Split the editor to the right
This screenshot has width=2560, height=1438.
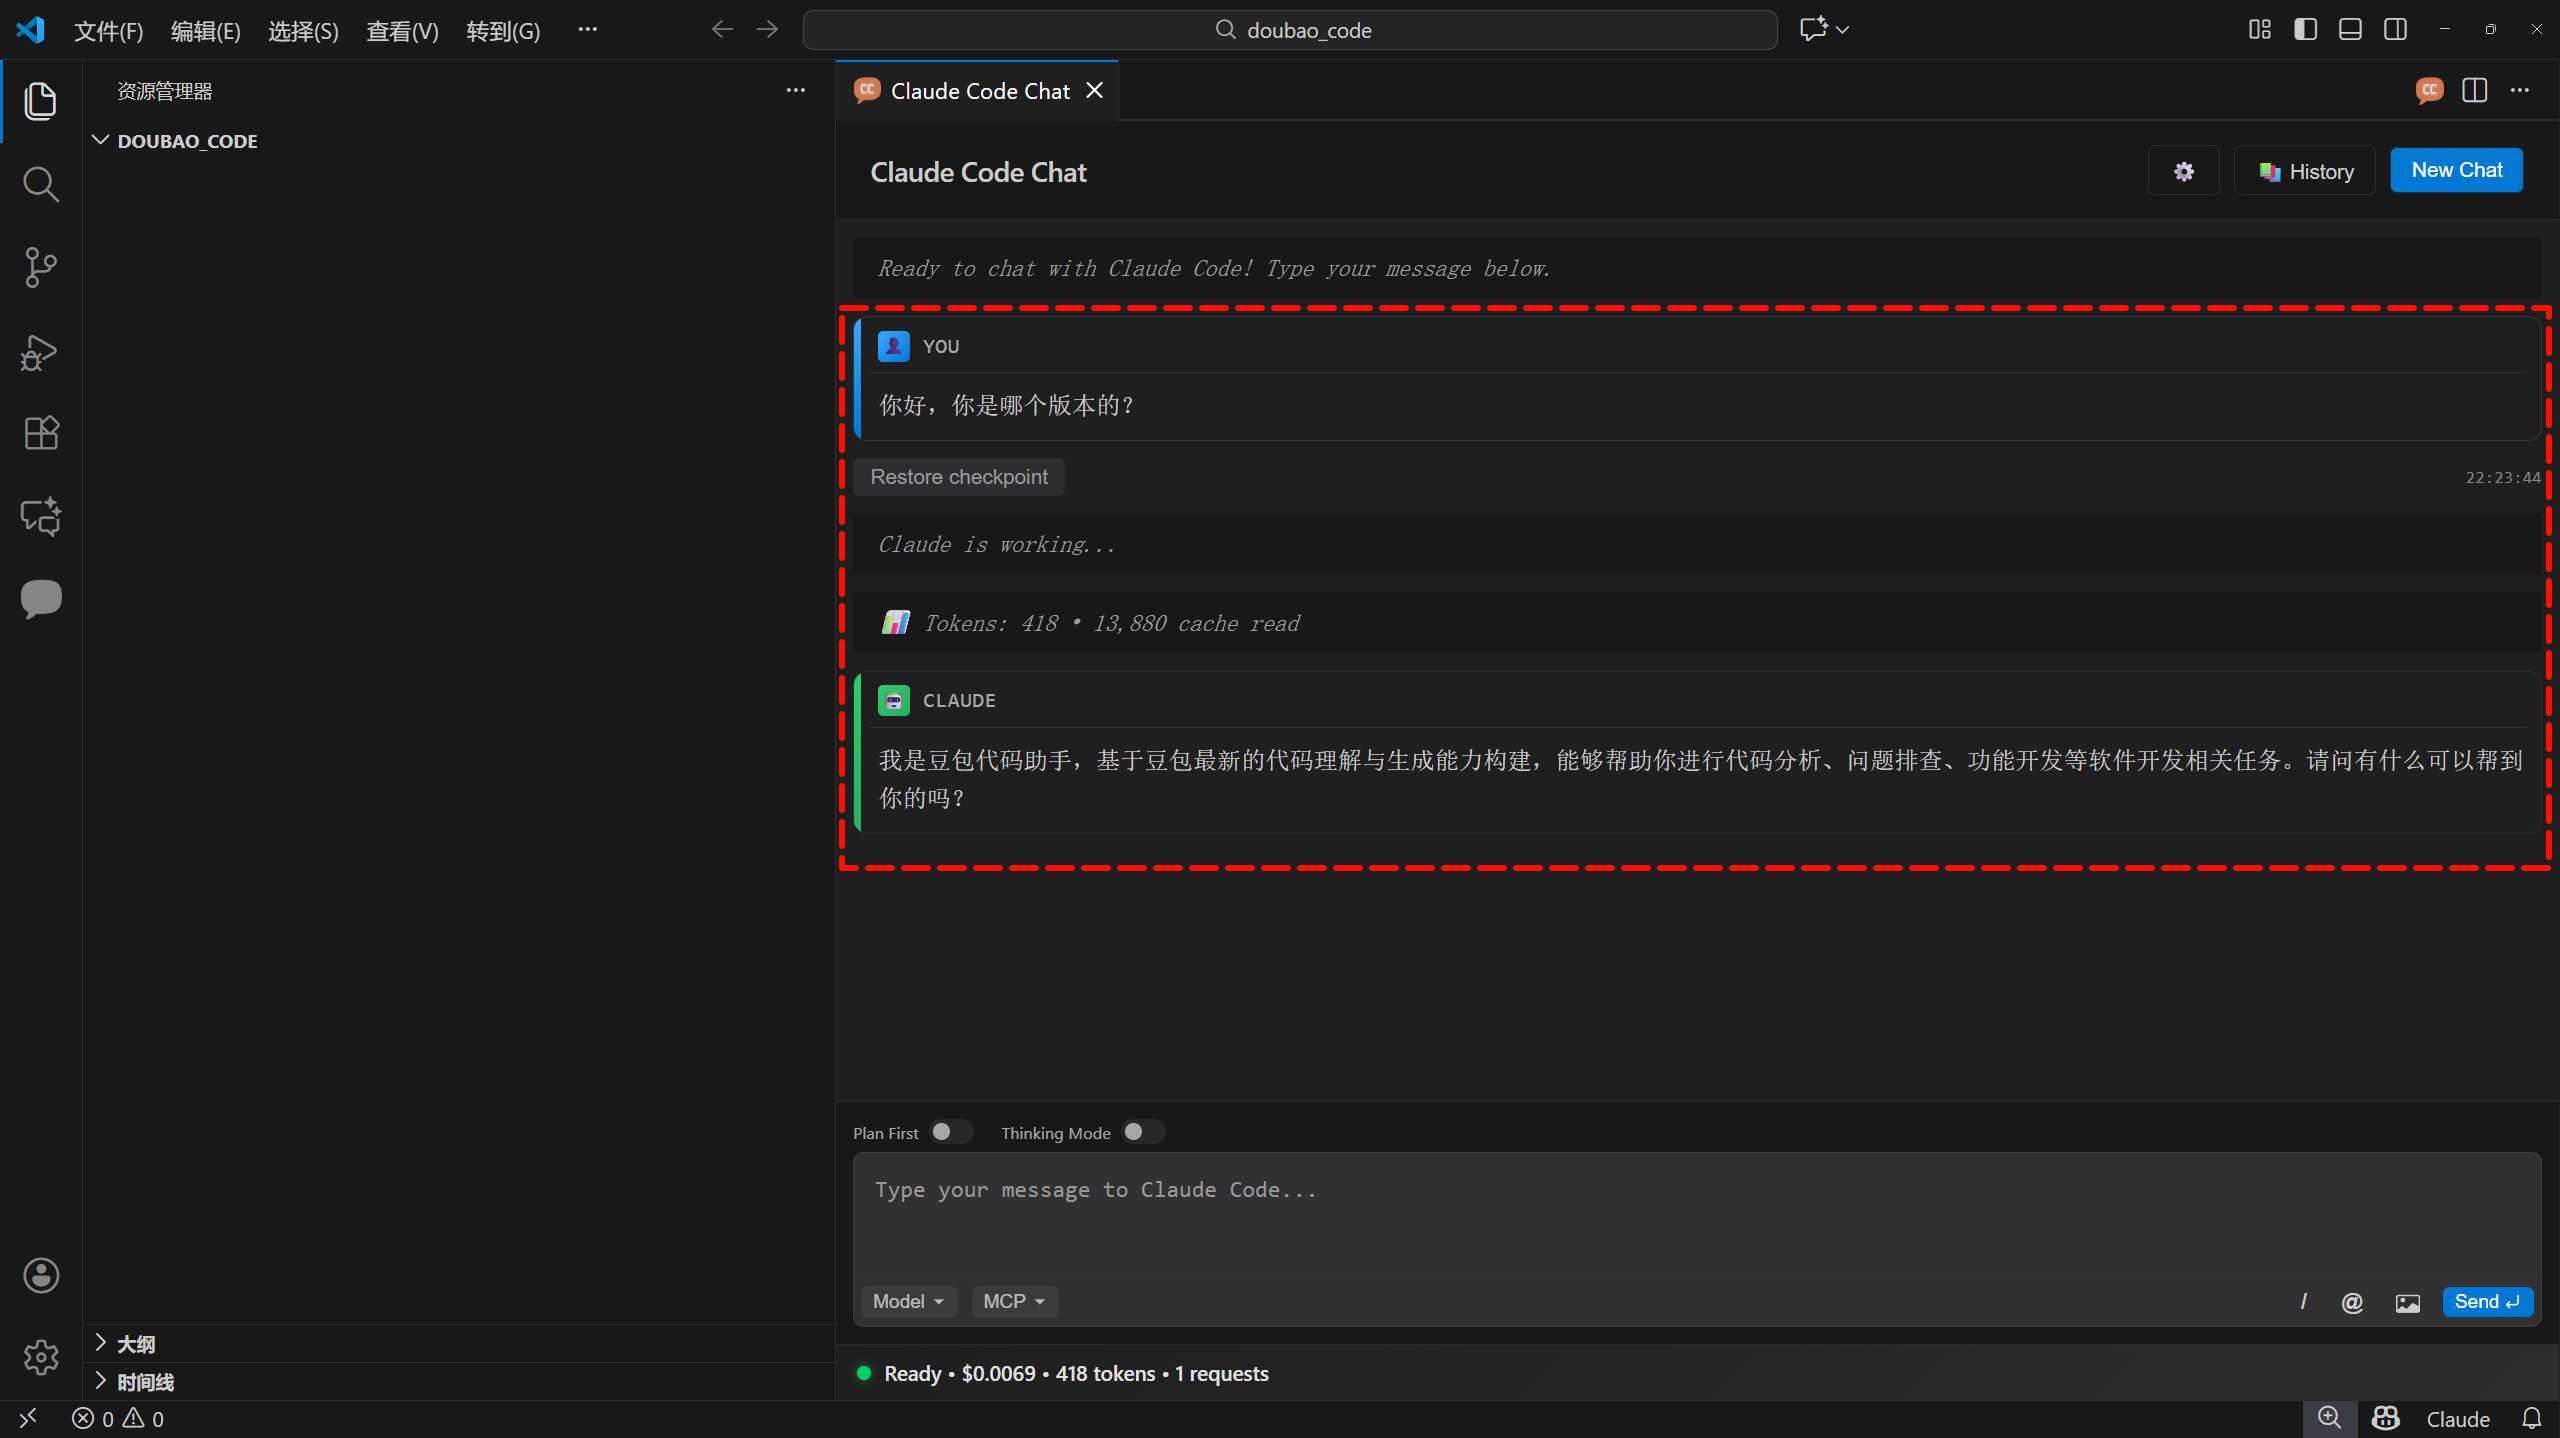pyautogui.click(x=2475, y=90)
